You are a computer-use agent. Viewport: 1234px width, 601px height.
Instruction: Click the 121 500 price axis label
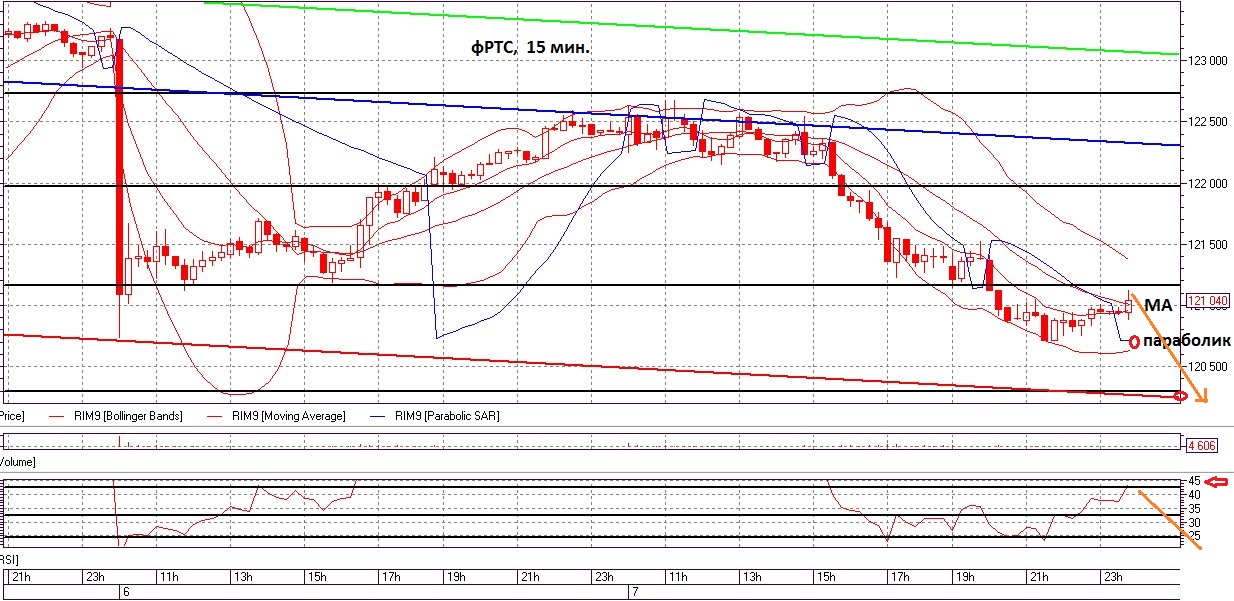[1208, 245]
